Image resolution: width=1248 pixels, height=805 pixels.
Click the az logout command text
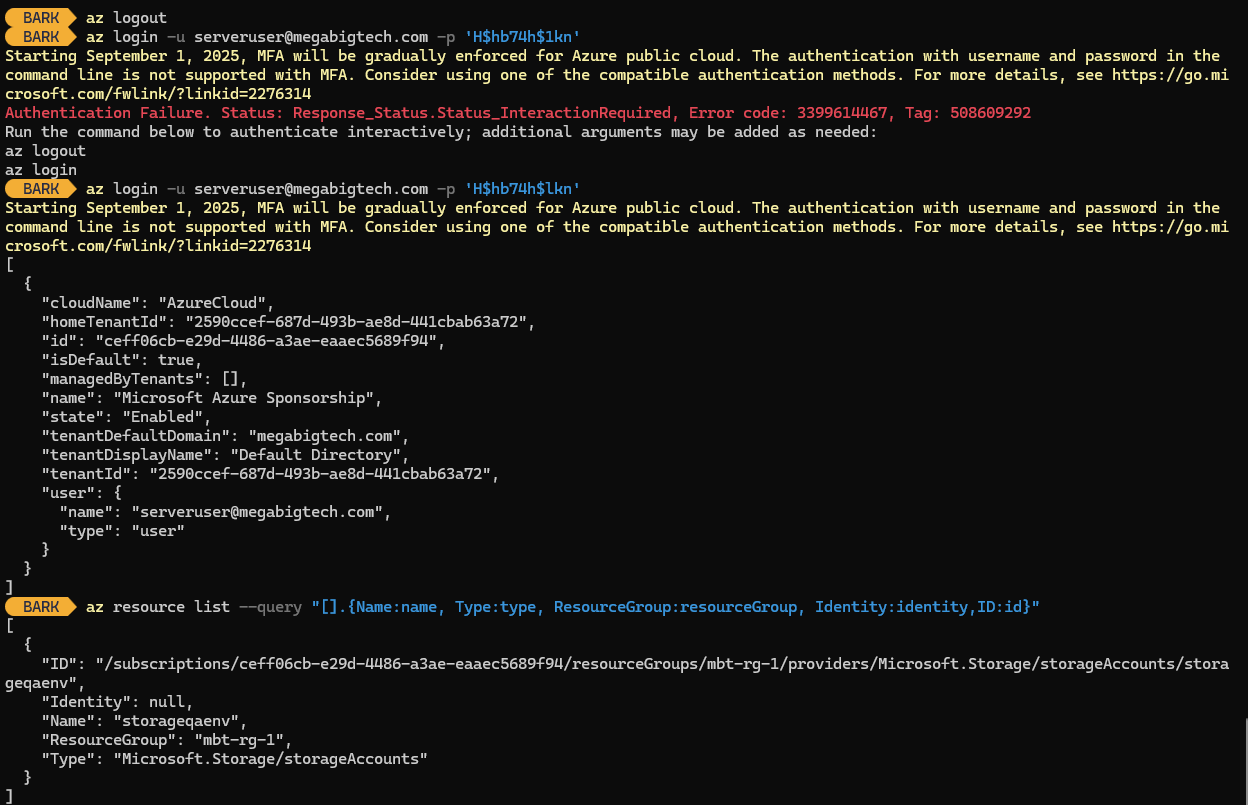pyautogui.click(x=125, y=17)
